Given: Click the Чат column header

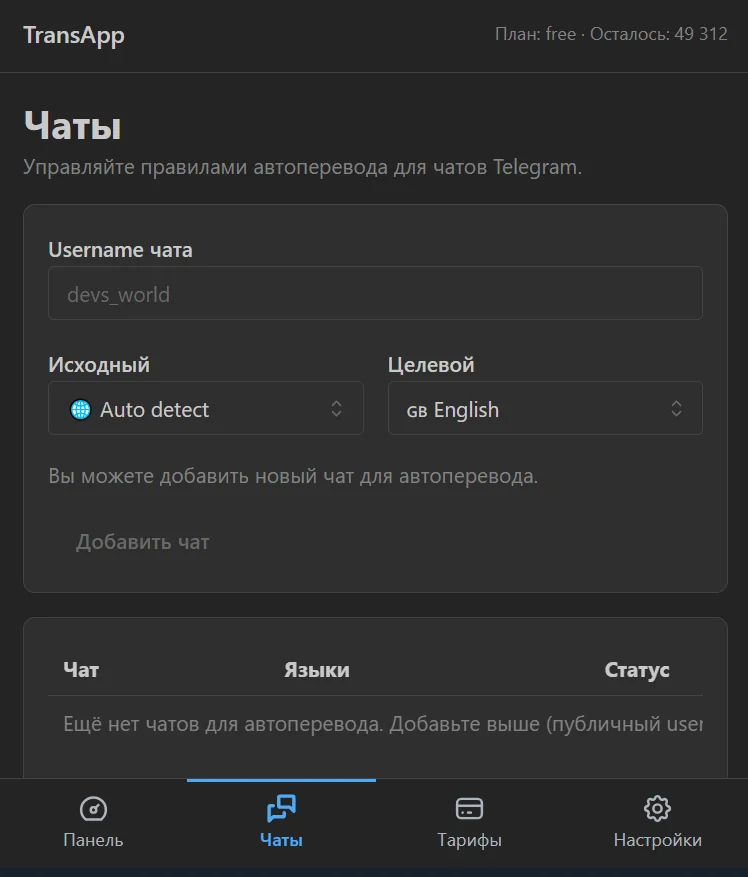Looking at the screenshot, I should (81, 670).
